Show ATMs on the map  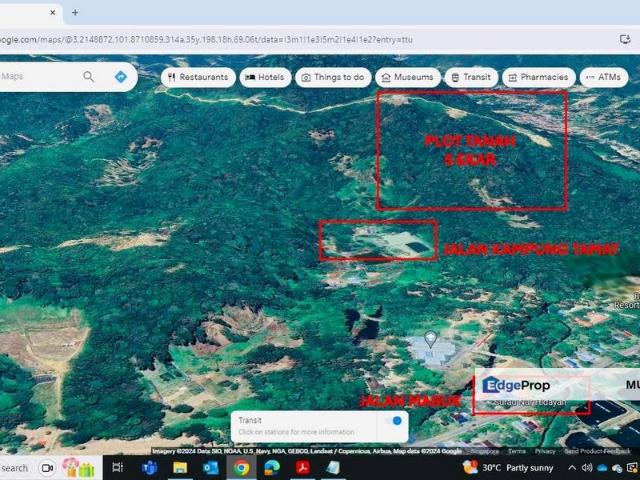(x=604, y=77)
